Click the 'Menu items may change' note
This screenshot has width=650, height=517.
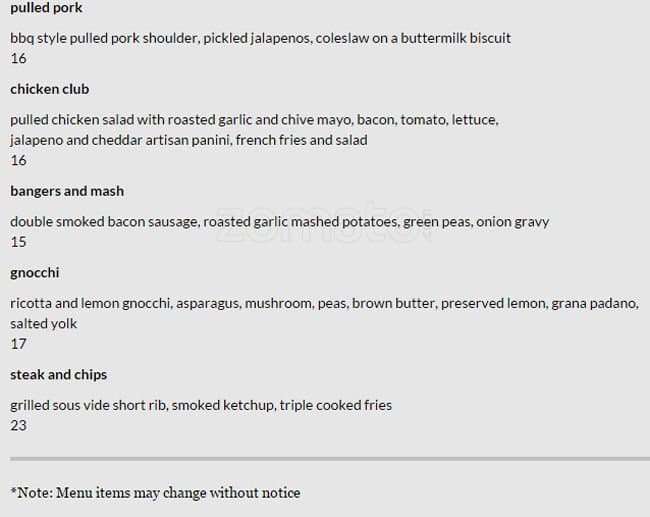coord(155,492)
